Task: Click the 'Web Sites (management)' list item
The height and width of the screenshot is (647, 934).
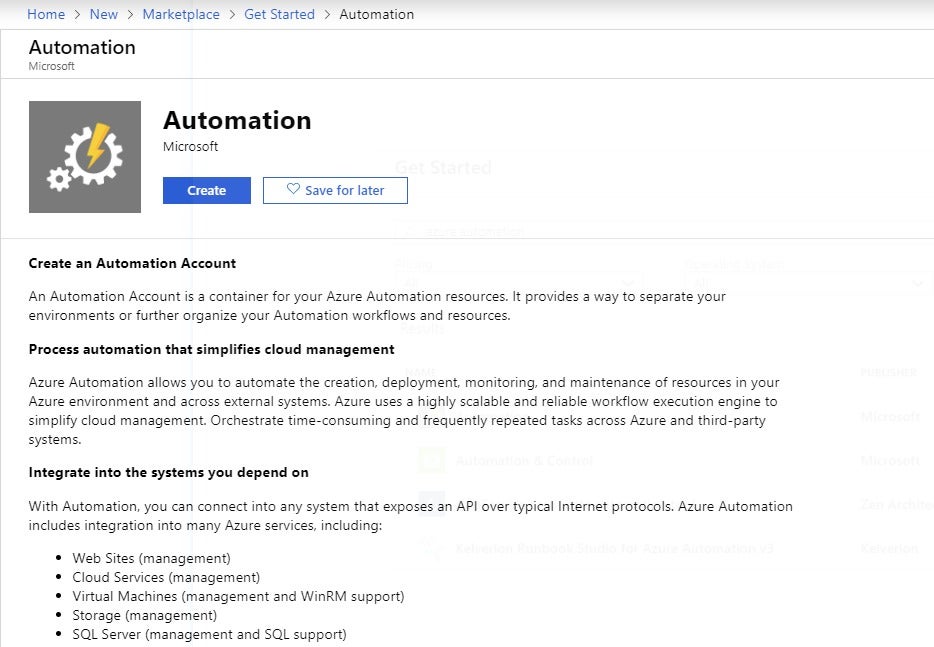Action: tap(151, 558)
